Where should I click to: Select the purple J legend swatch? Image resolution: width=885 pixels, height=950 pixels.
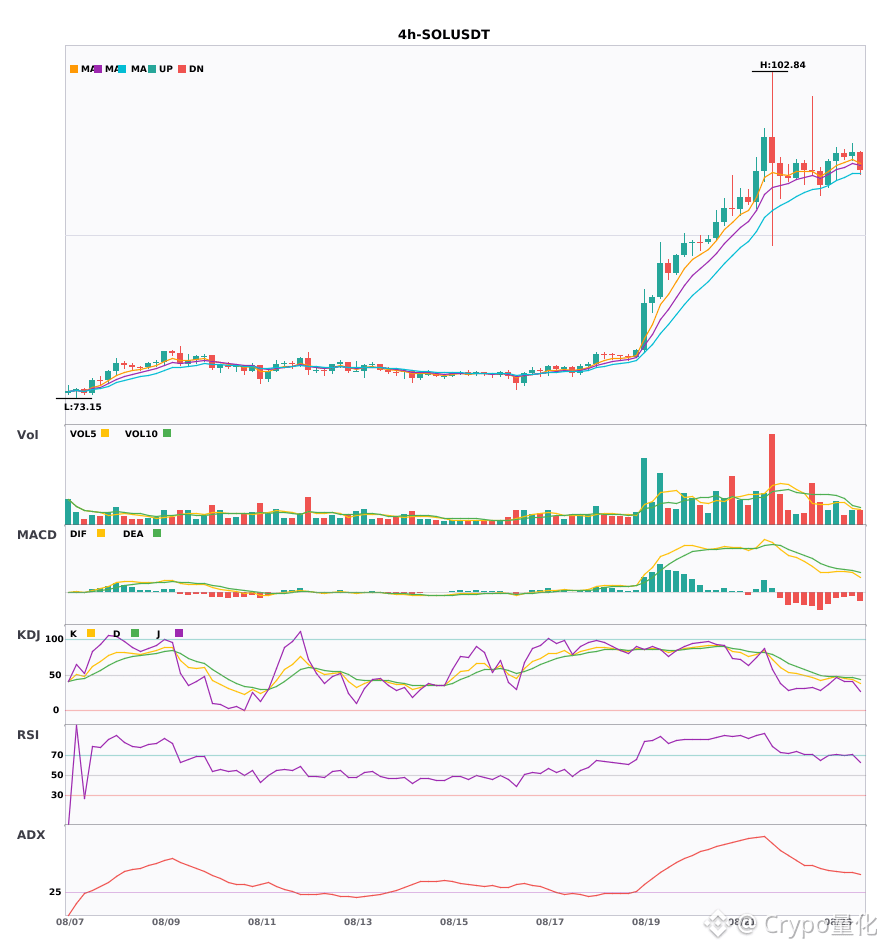pos(179,633)
